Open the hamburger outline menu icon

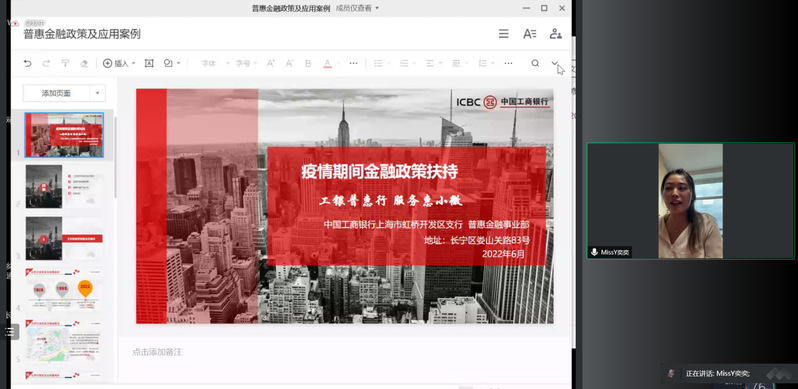(503, 34)
